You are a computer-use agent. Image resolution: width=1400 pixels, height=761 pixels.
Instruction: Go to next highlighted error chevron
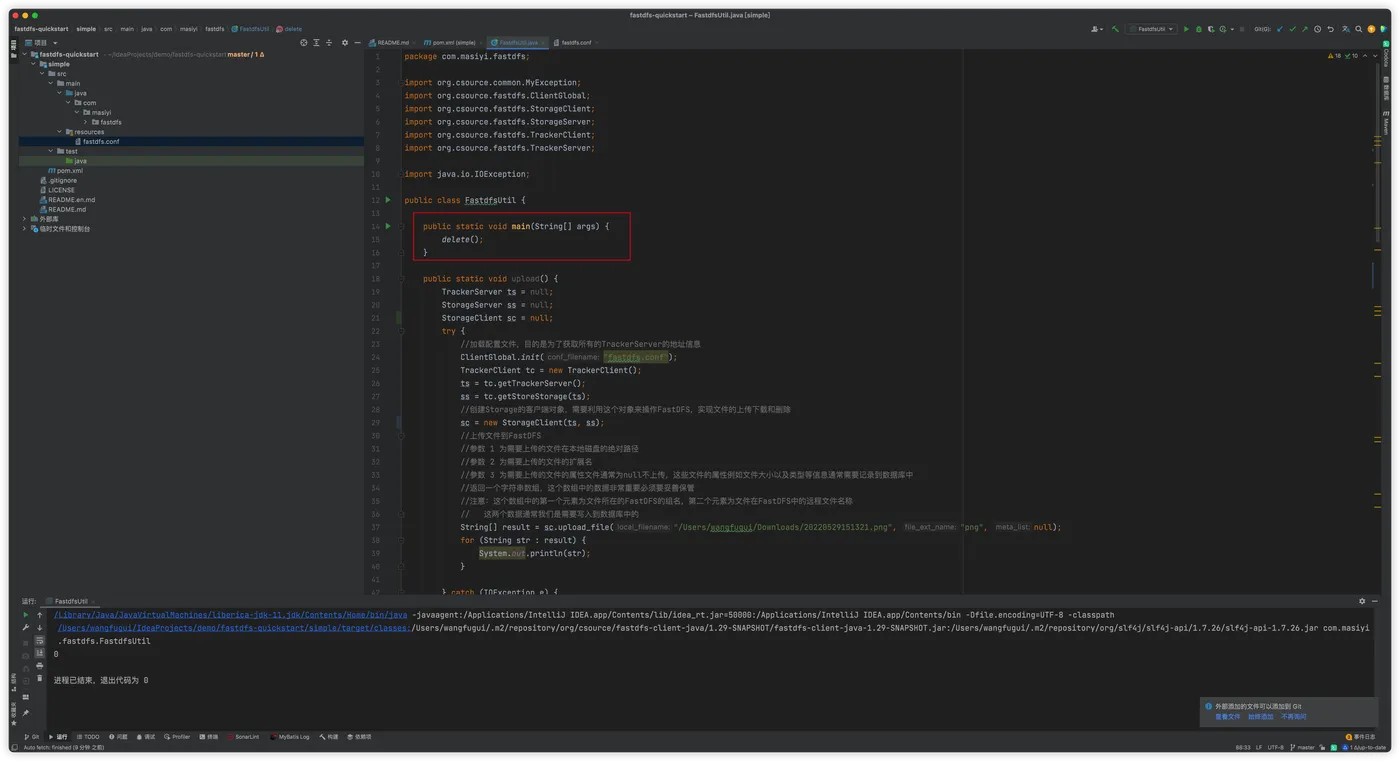(x=1374, y=56)
